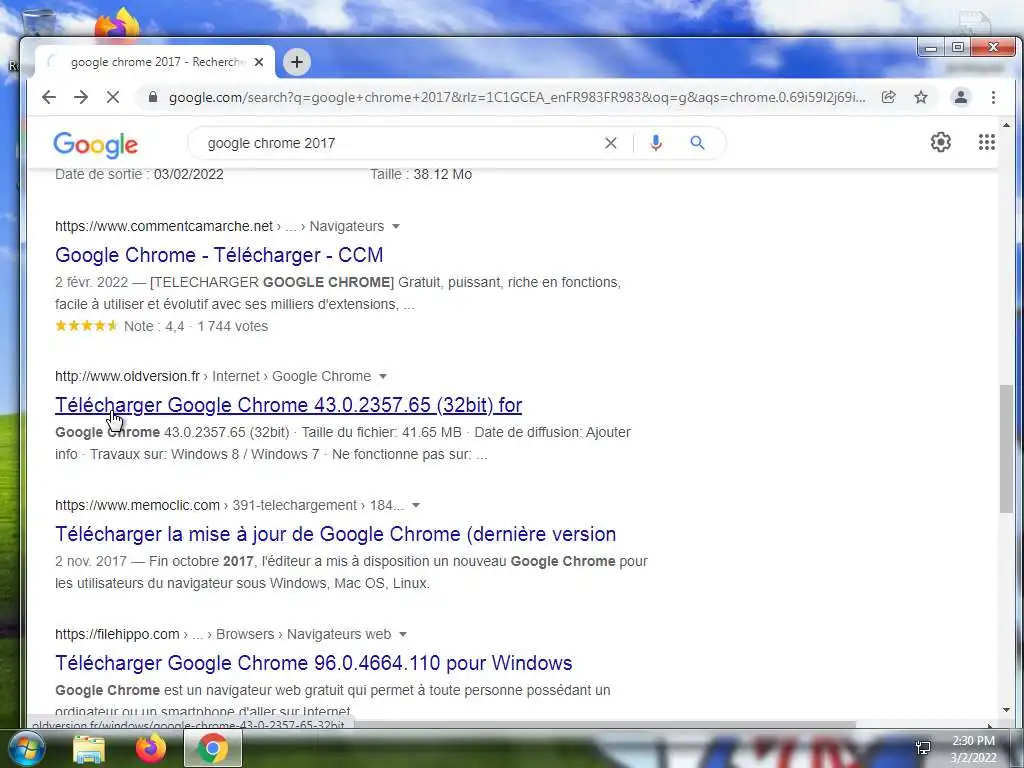The width and height of the screenshot is (1024, 768).
Task: Click into the Google search input field
Action: [x=398, y=143]
